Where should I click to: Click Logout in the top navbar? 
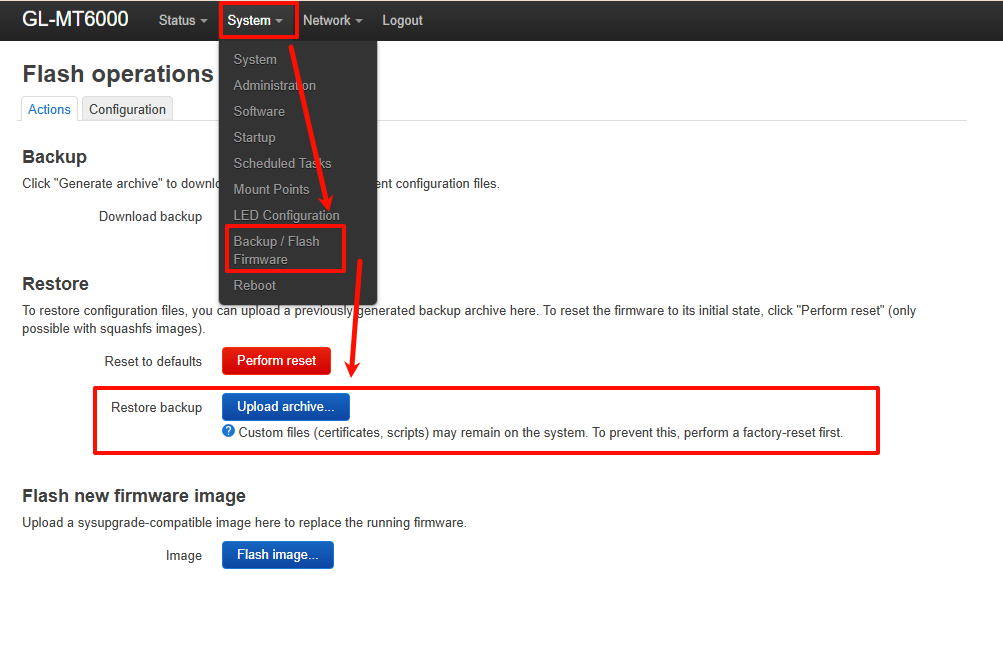tap(402, 20)
